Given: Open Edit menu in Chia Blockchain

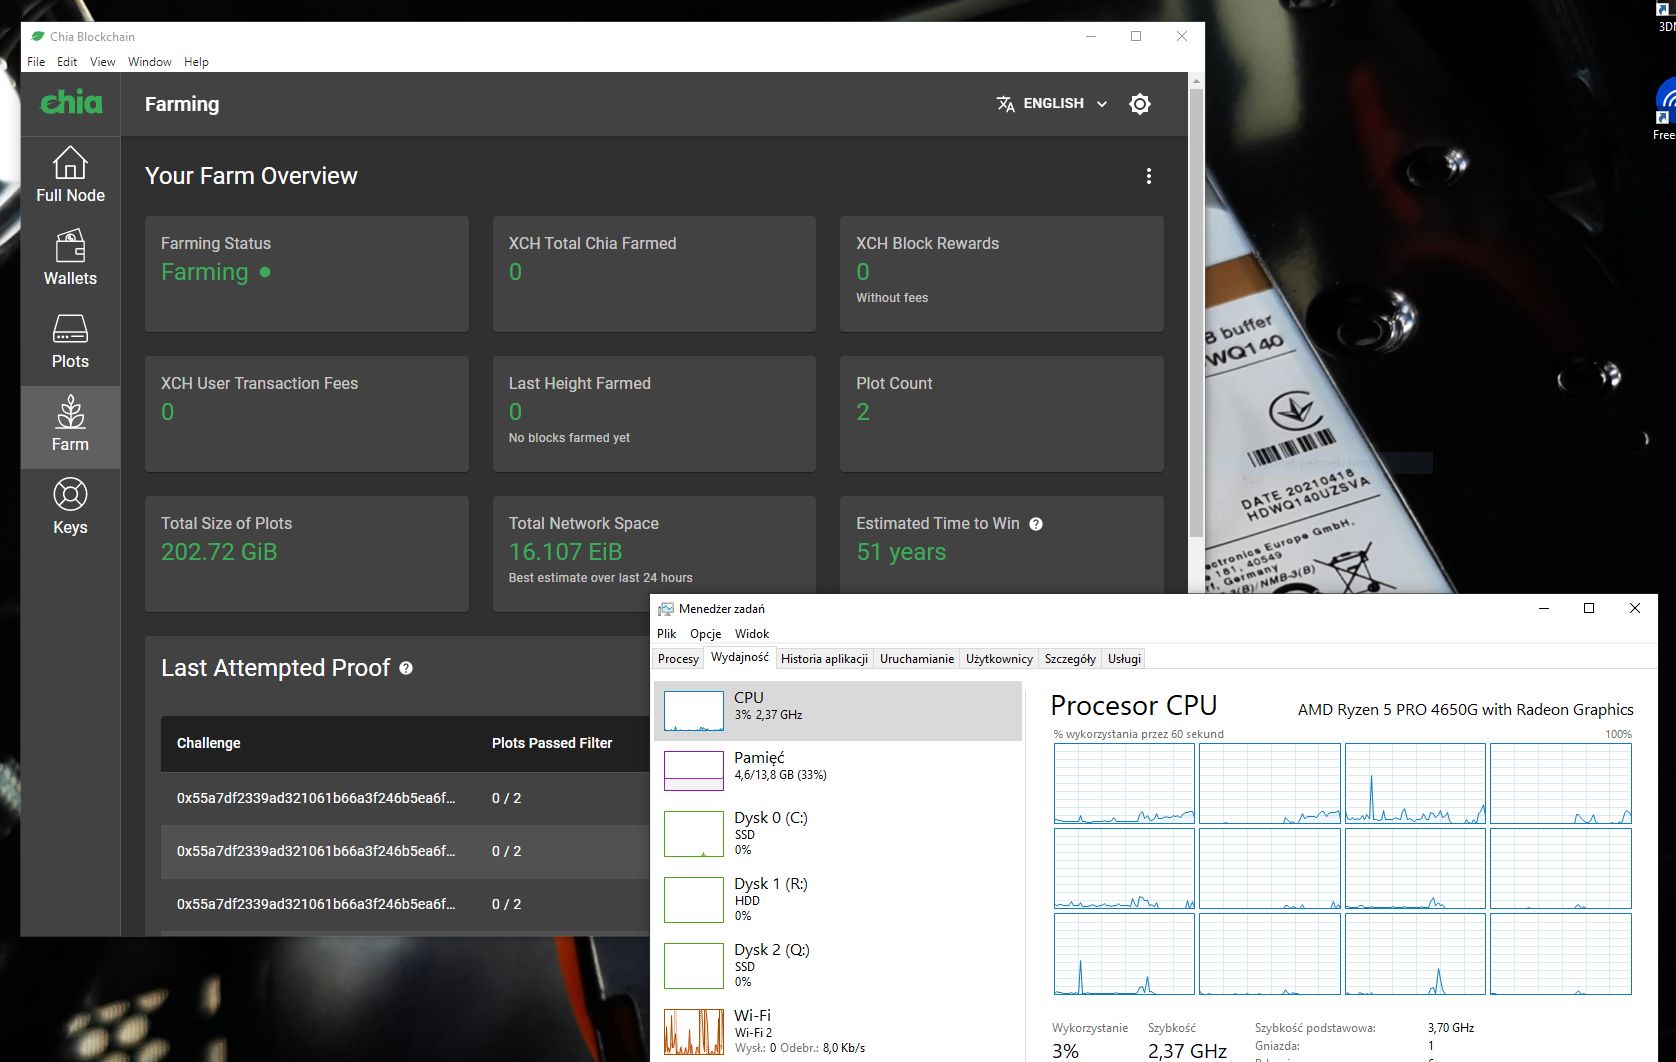Looking at the screenshot, I should (67, 62).
